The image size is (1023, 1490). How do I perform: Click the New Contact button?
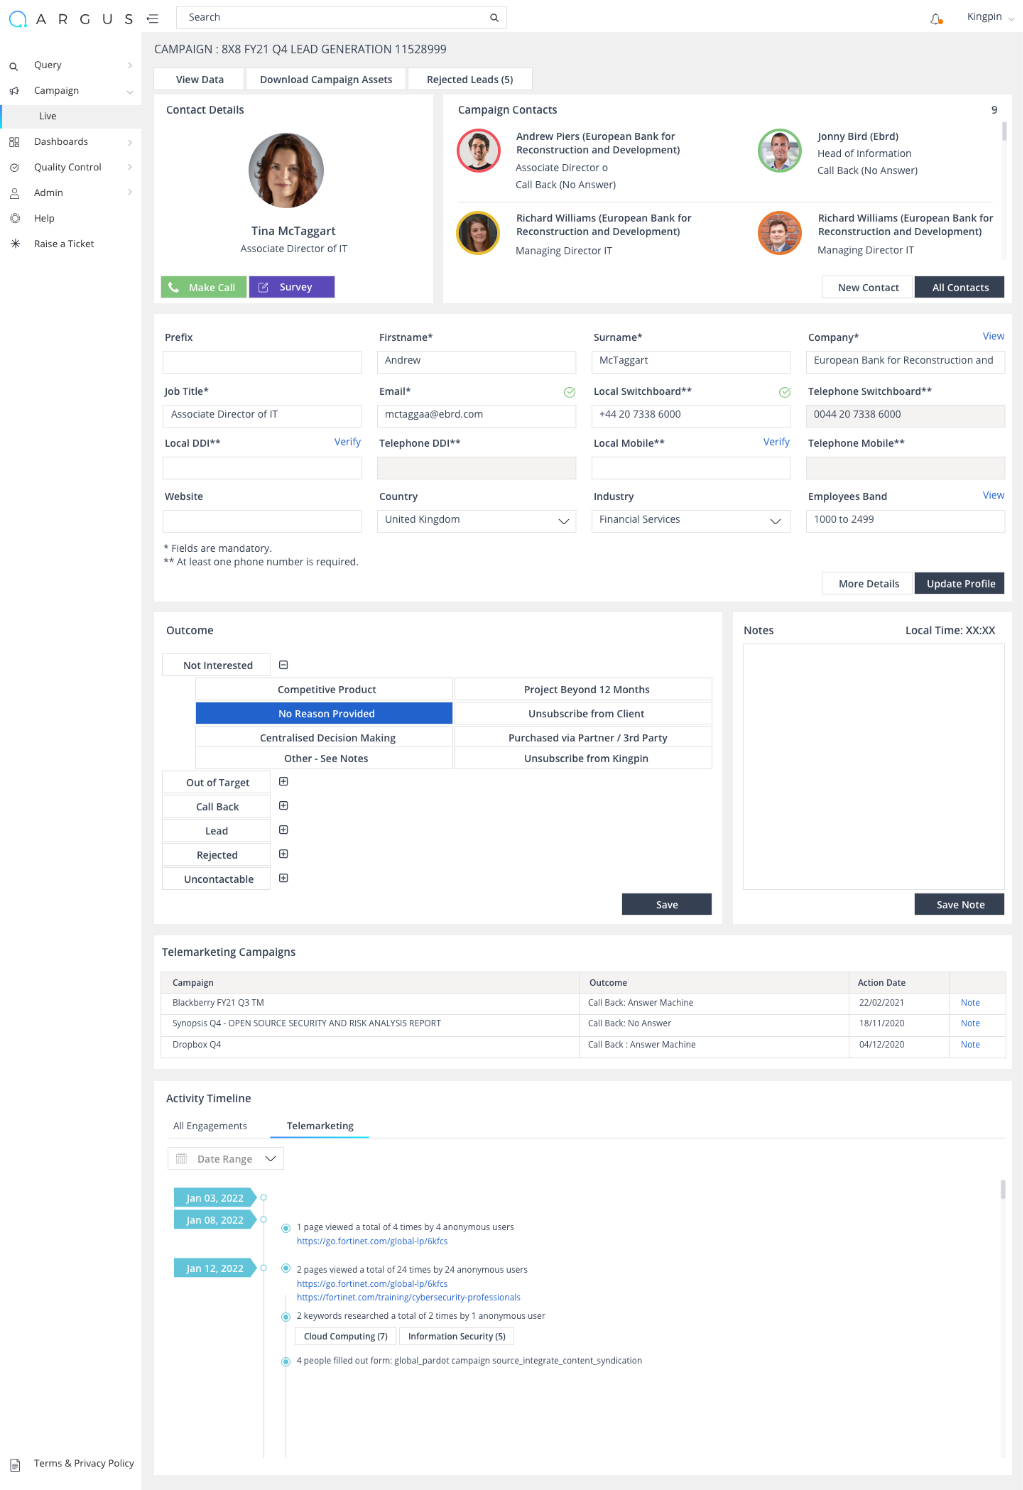pyautogui.click(x=868, y=288)
